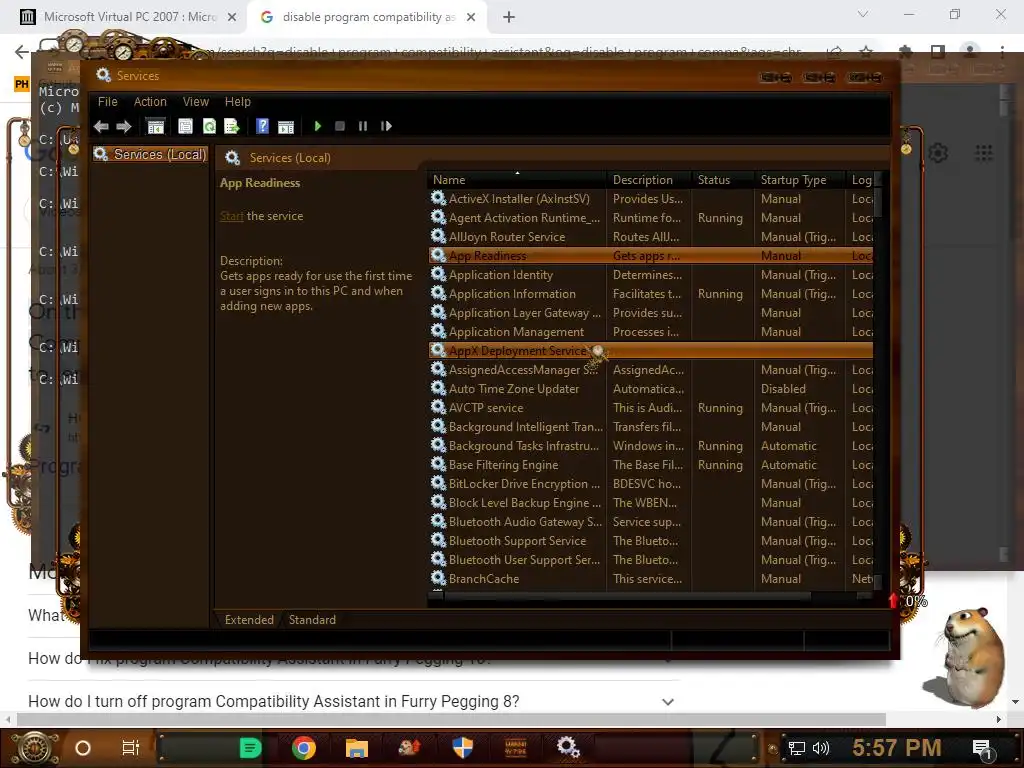Open the Help menu in Services

point(238,102)
